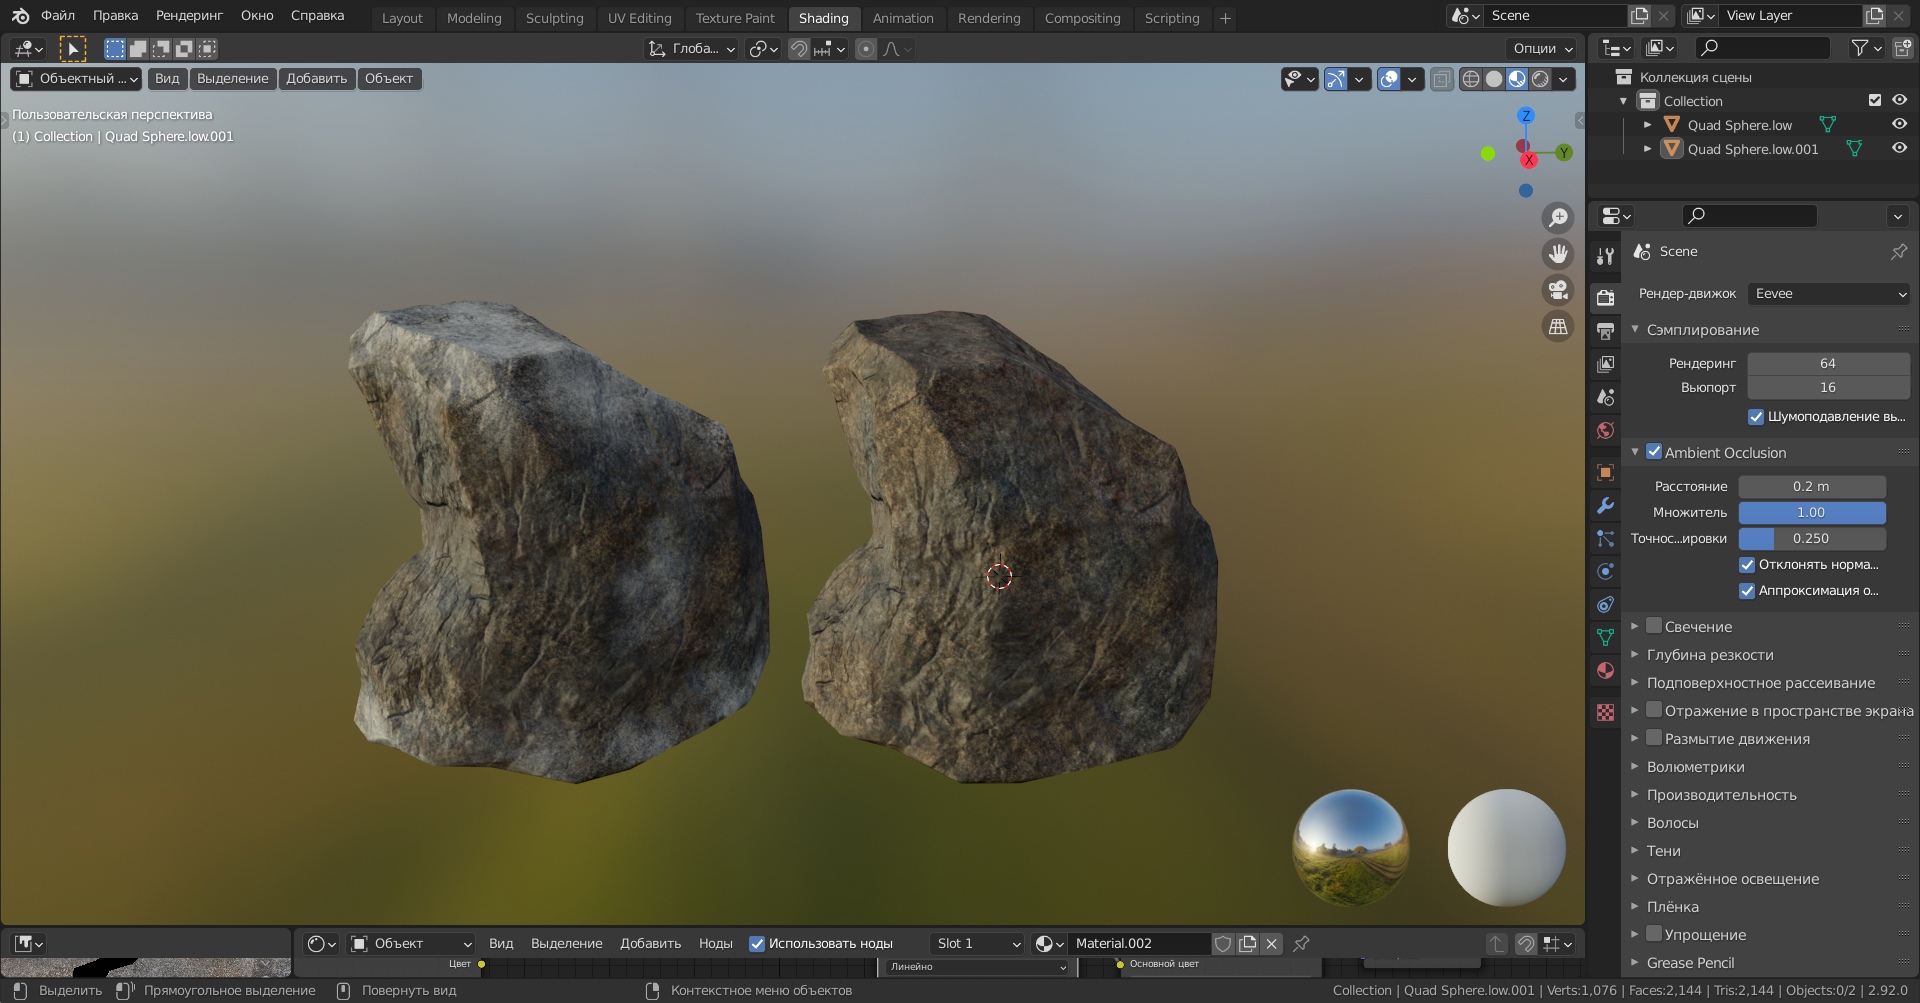The image size is (1920, 1003).
Task: Open the Modifiers wrench tab icon
Action: point(1605,505)
